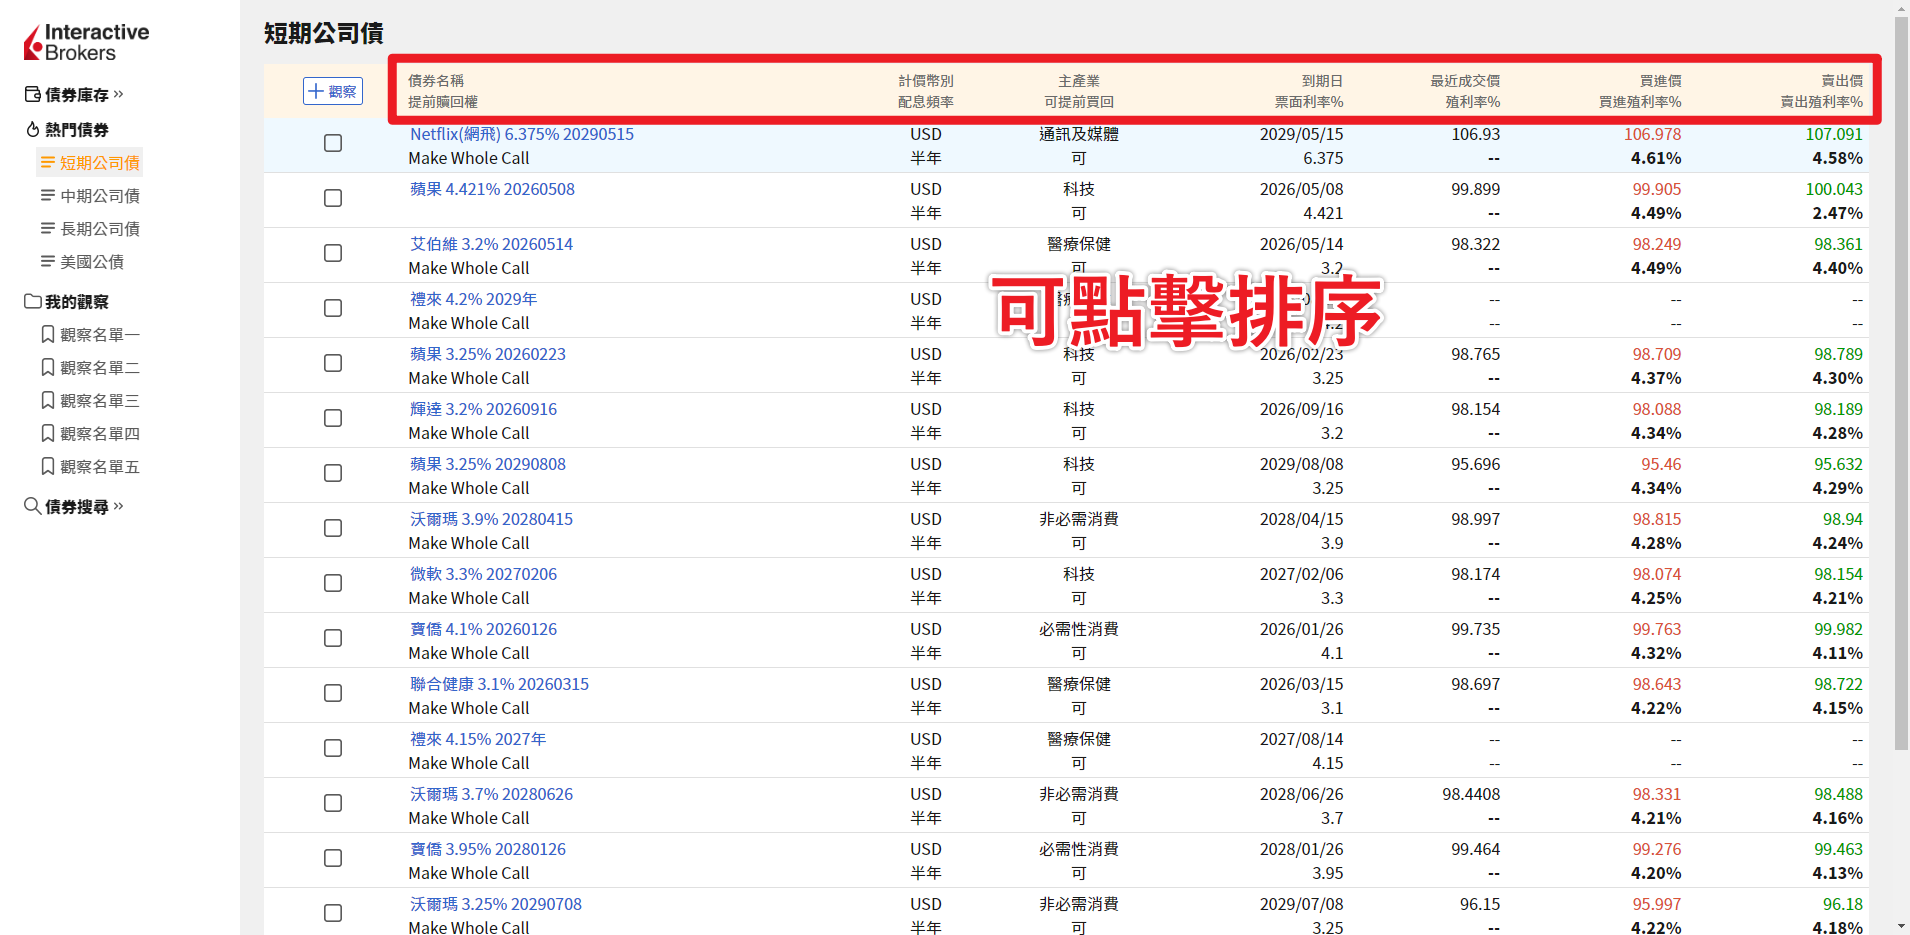The width and height of the screenshot is (1910, 935).
Task: Click bookmark icon for 觀察名單五
Action: (x=47, y=466)
